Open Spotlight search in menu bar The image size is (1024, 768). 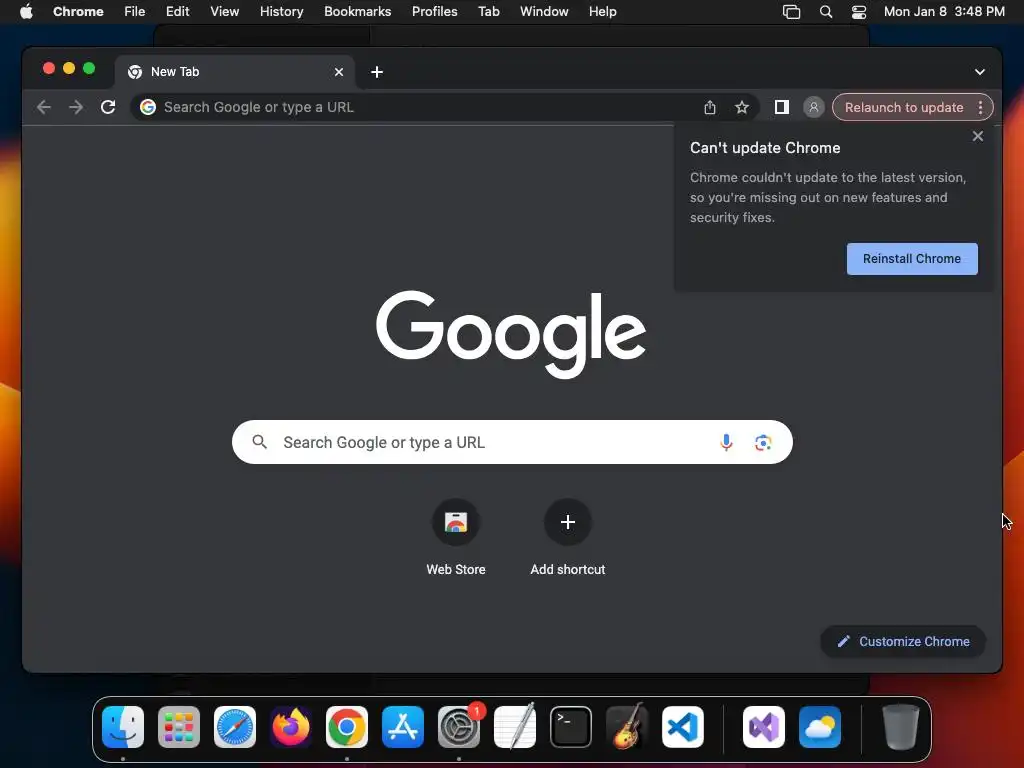pyautogui.click(x=825, y=12)
